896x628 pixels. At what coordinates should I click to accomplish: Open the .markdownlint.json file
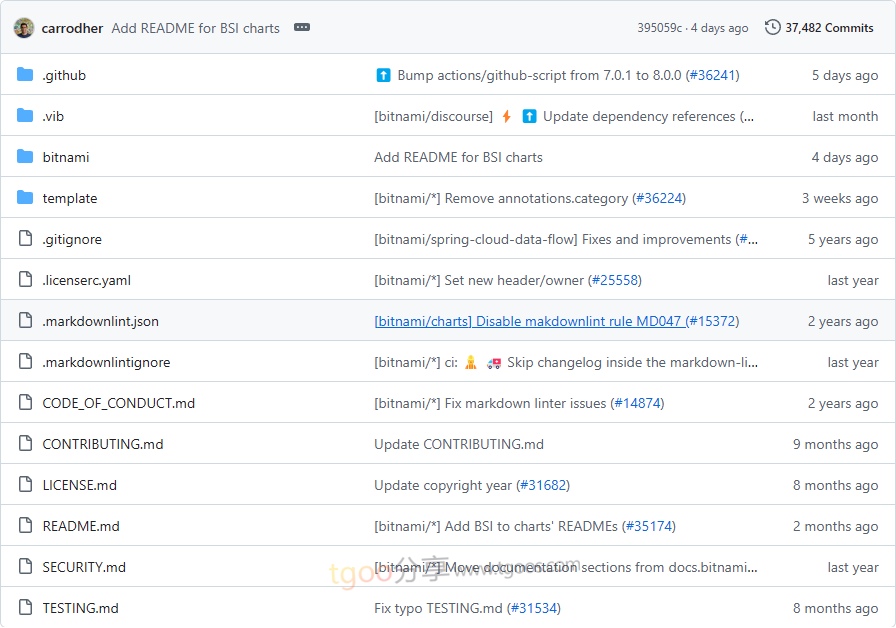pyautogui.click(x=100, y=321)
